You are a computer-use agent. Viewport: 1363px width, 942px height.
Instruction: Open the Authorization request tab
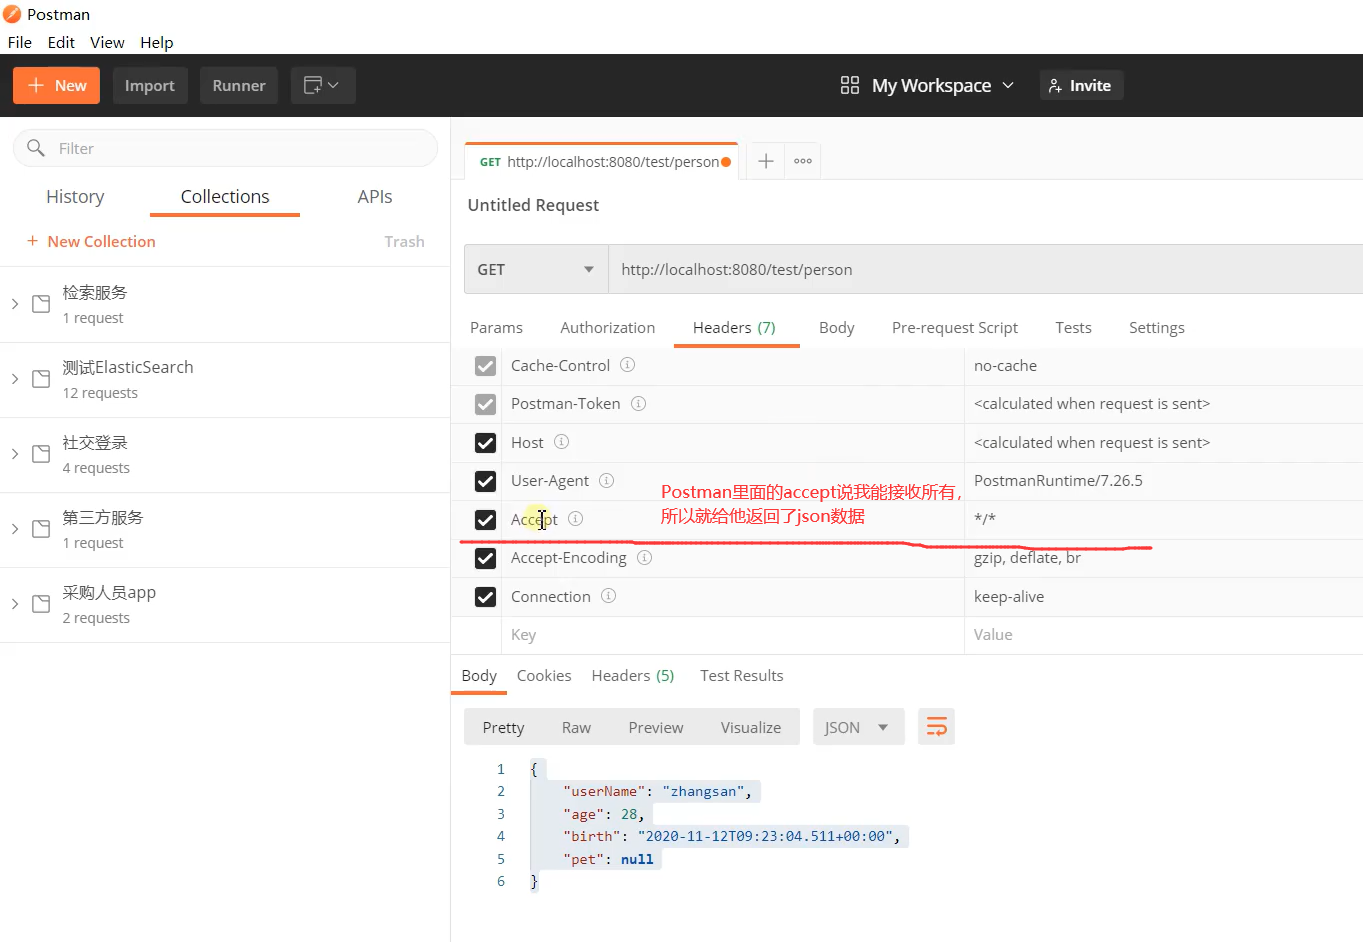[608, 327]
